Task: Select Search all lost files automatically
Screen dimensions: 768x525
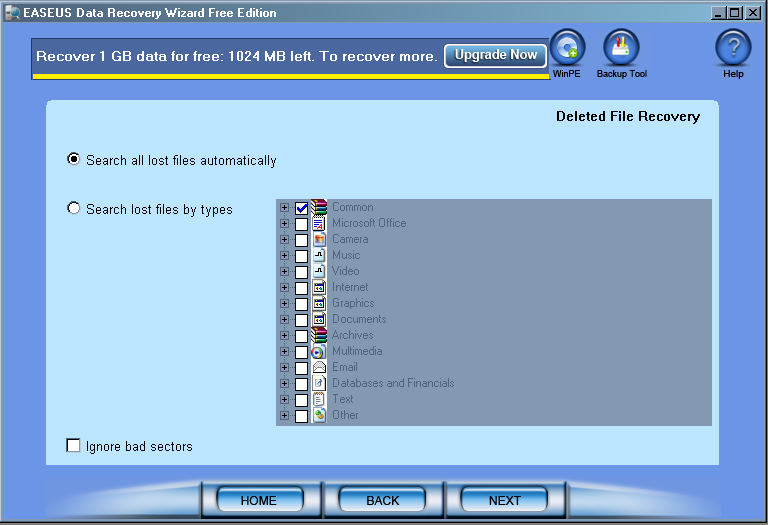Action: 73,159
